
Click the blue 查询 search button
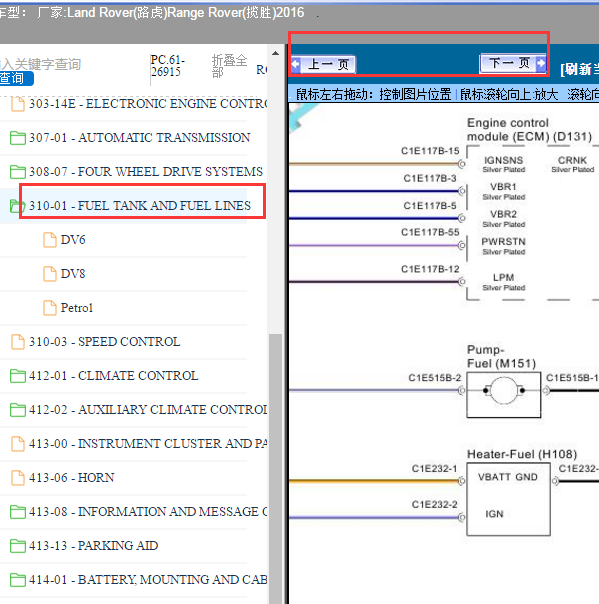point(15,78)
